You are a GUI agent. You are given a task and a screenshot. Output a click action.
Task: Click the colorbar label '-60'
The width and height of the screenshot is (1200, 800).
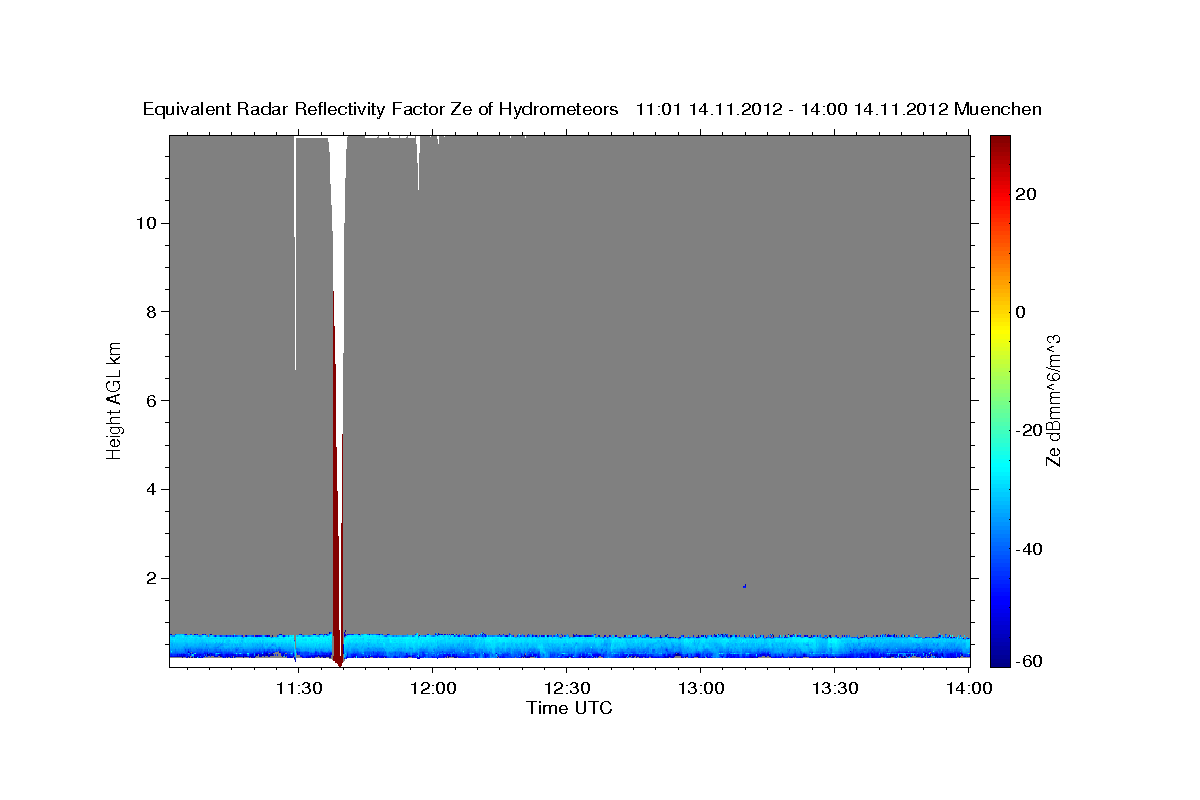(x=1029, y=661)
